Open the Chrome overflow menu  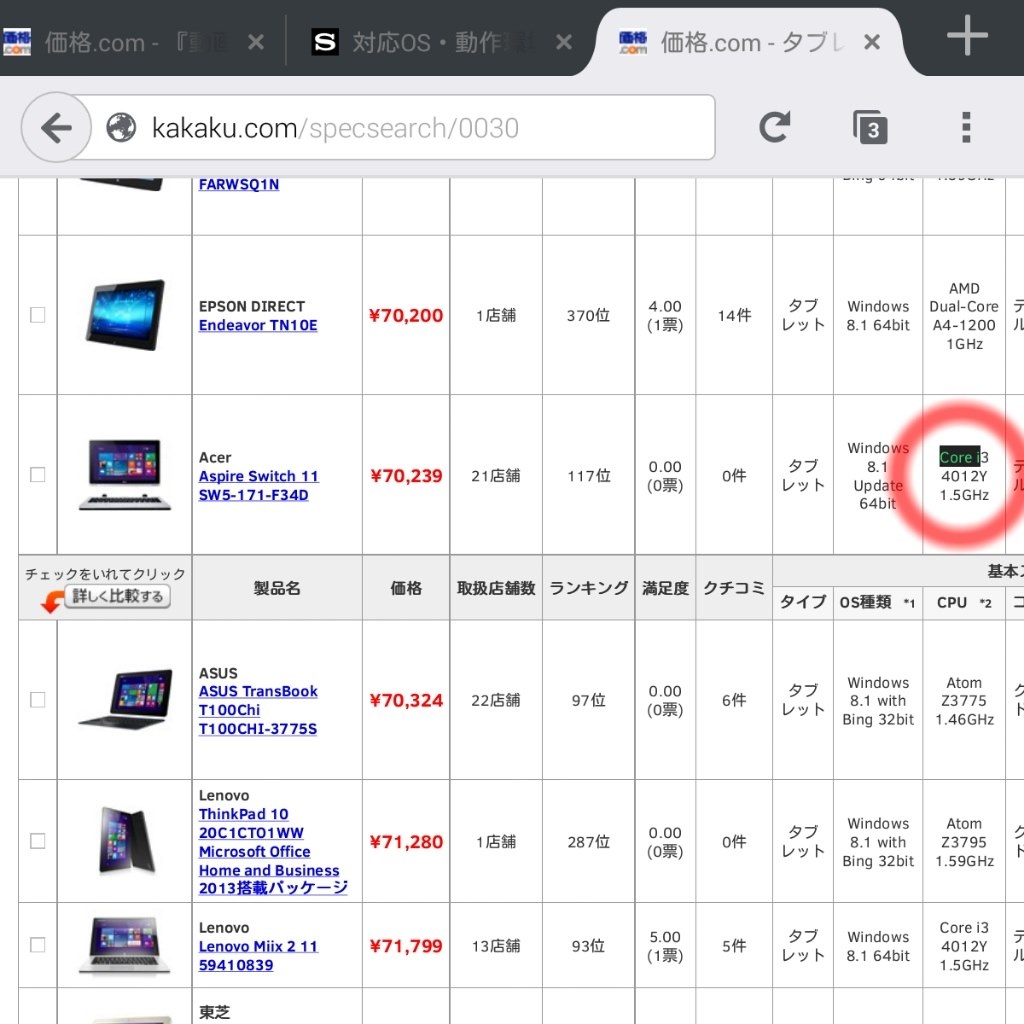tap(966, 127)
